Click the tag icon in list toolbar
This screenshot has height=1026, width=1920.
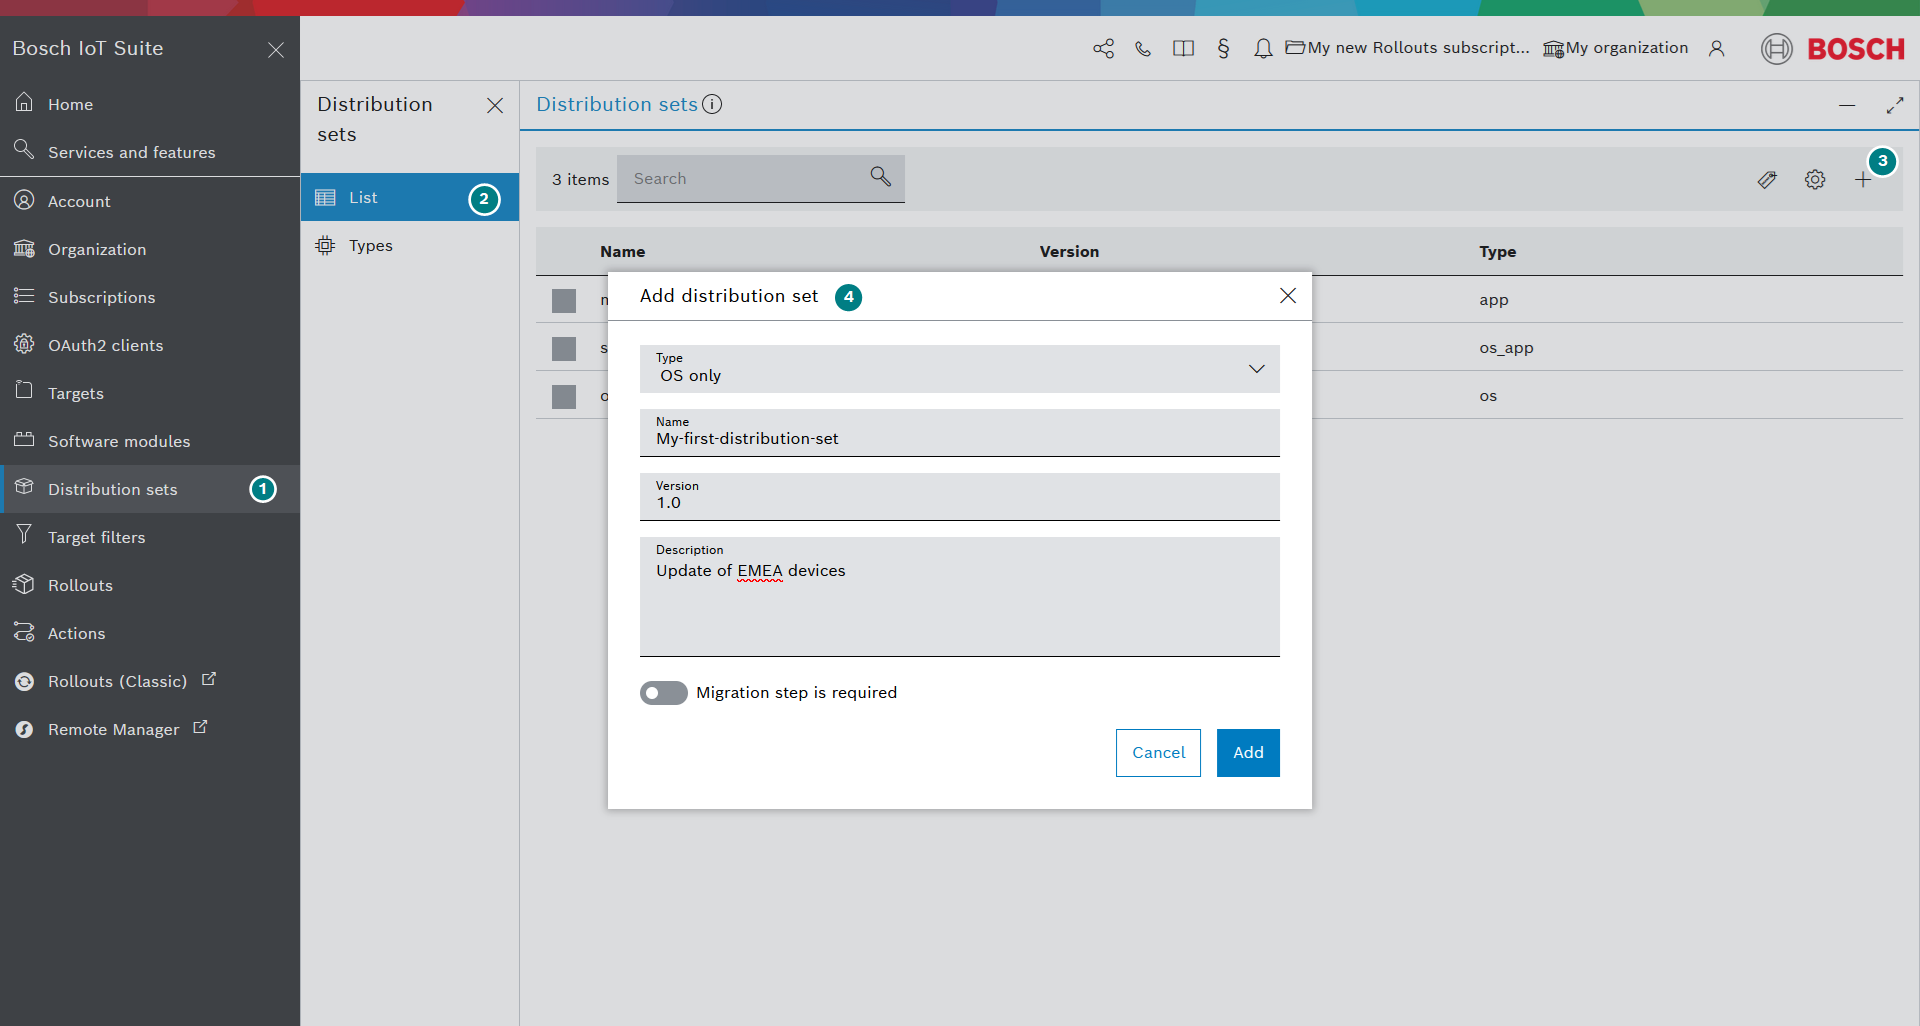click(x=1767, y=179)
